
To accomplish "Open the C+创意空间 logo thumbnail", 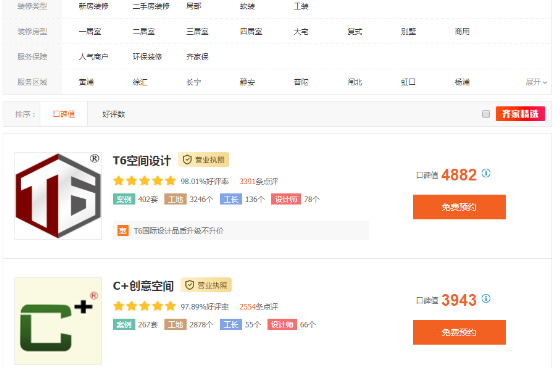I will (x=58, y=321).
